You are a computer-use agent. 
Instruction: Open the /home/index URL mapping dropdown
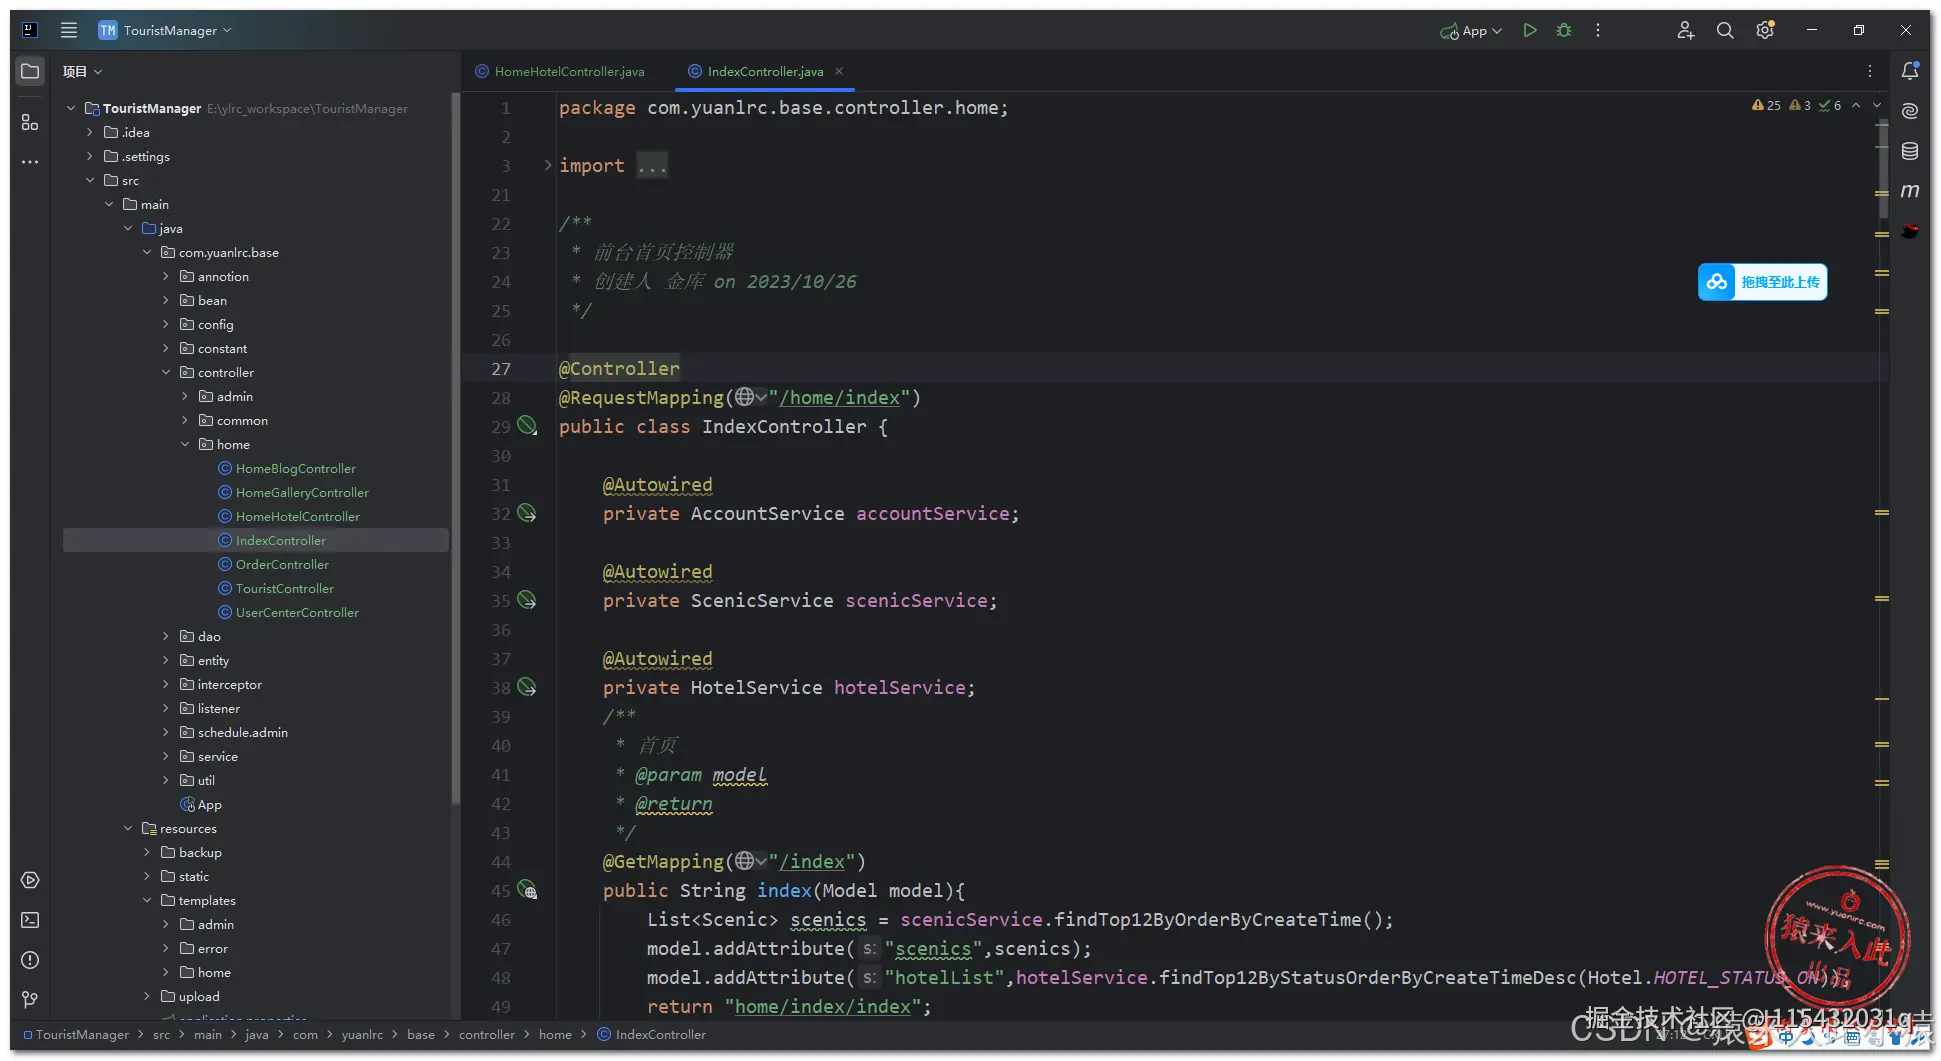pos(751,397)
